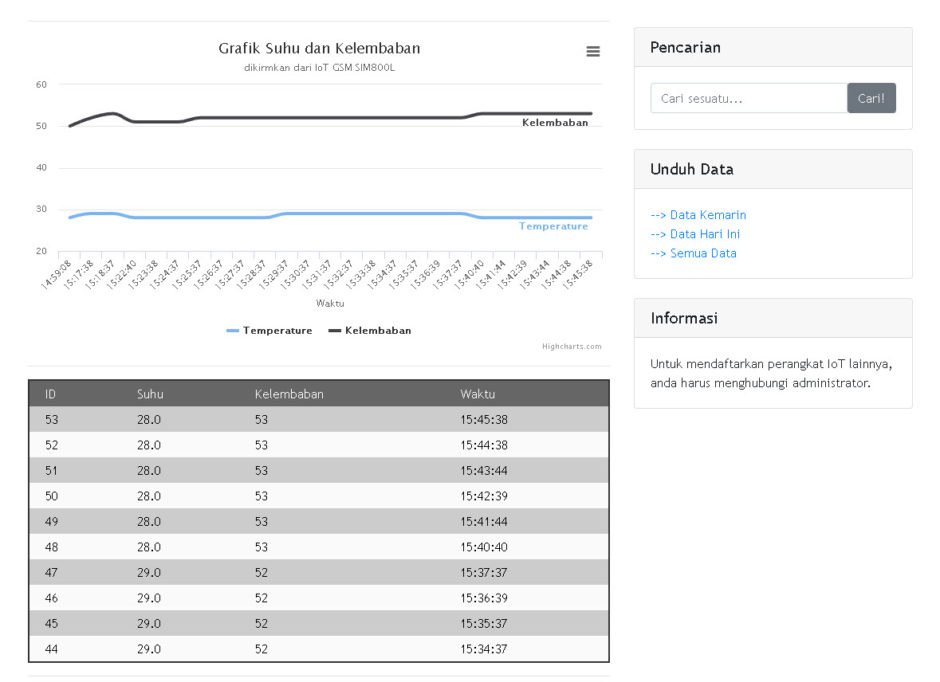Click the ID column header
Screen dimensions: 940x682
pyautogui.click(x=50, y=394)
